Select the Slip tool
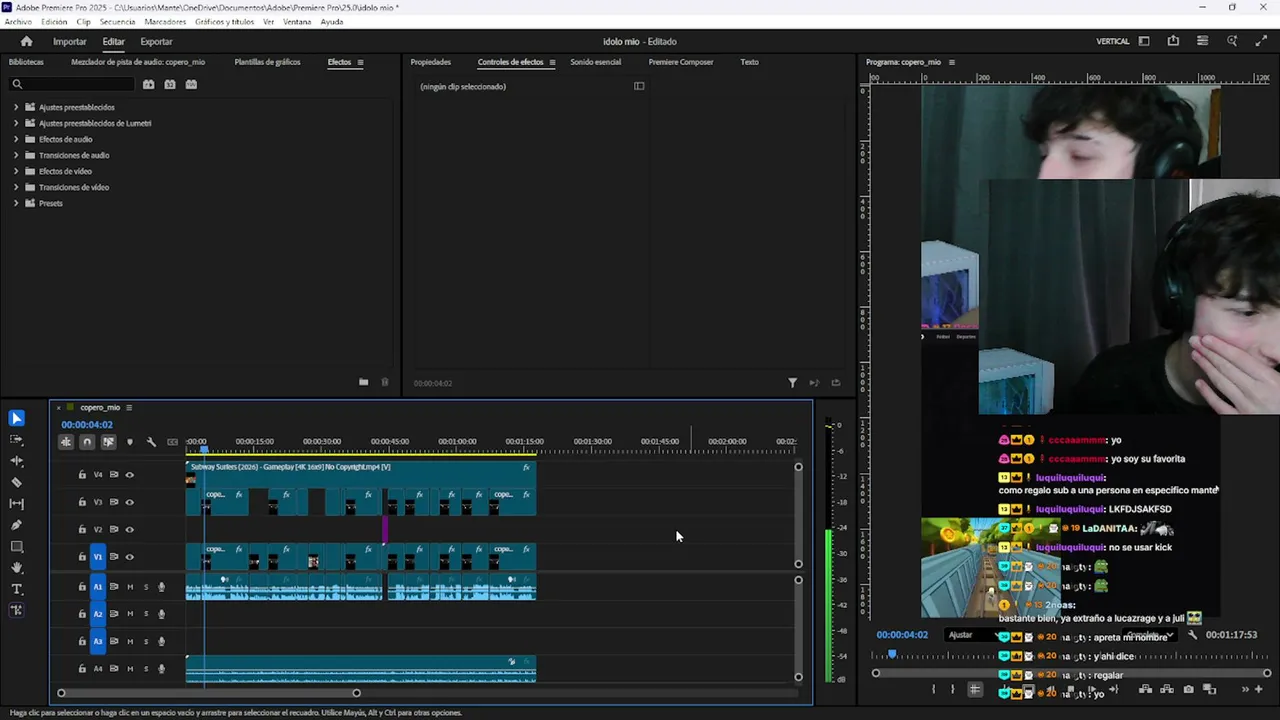 [17, 504]
